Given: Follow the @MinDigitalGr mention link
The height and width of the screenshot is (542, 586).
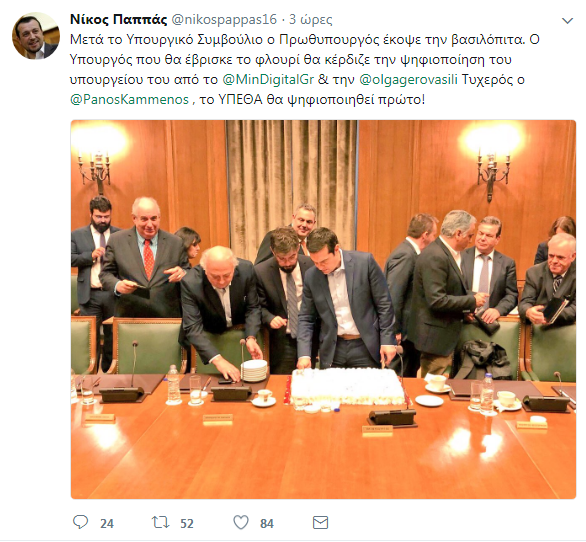Looking at the screenshot, I should click(268, 80).
